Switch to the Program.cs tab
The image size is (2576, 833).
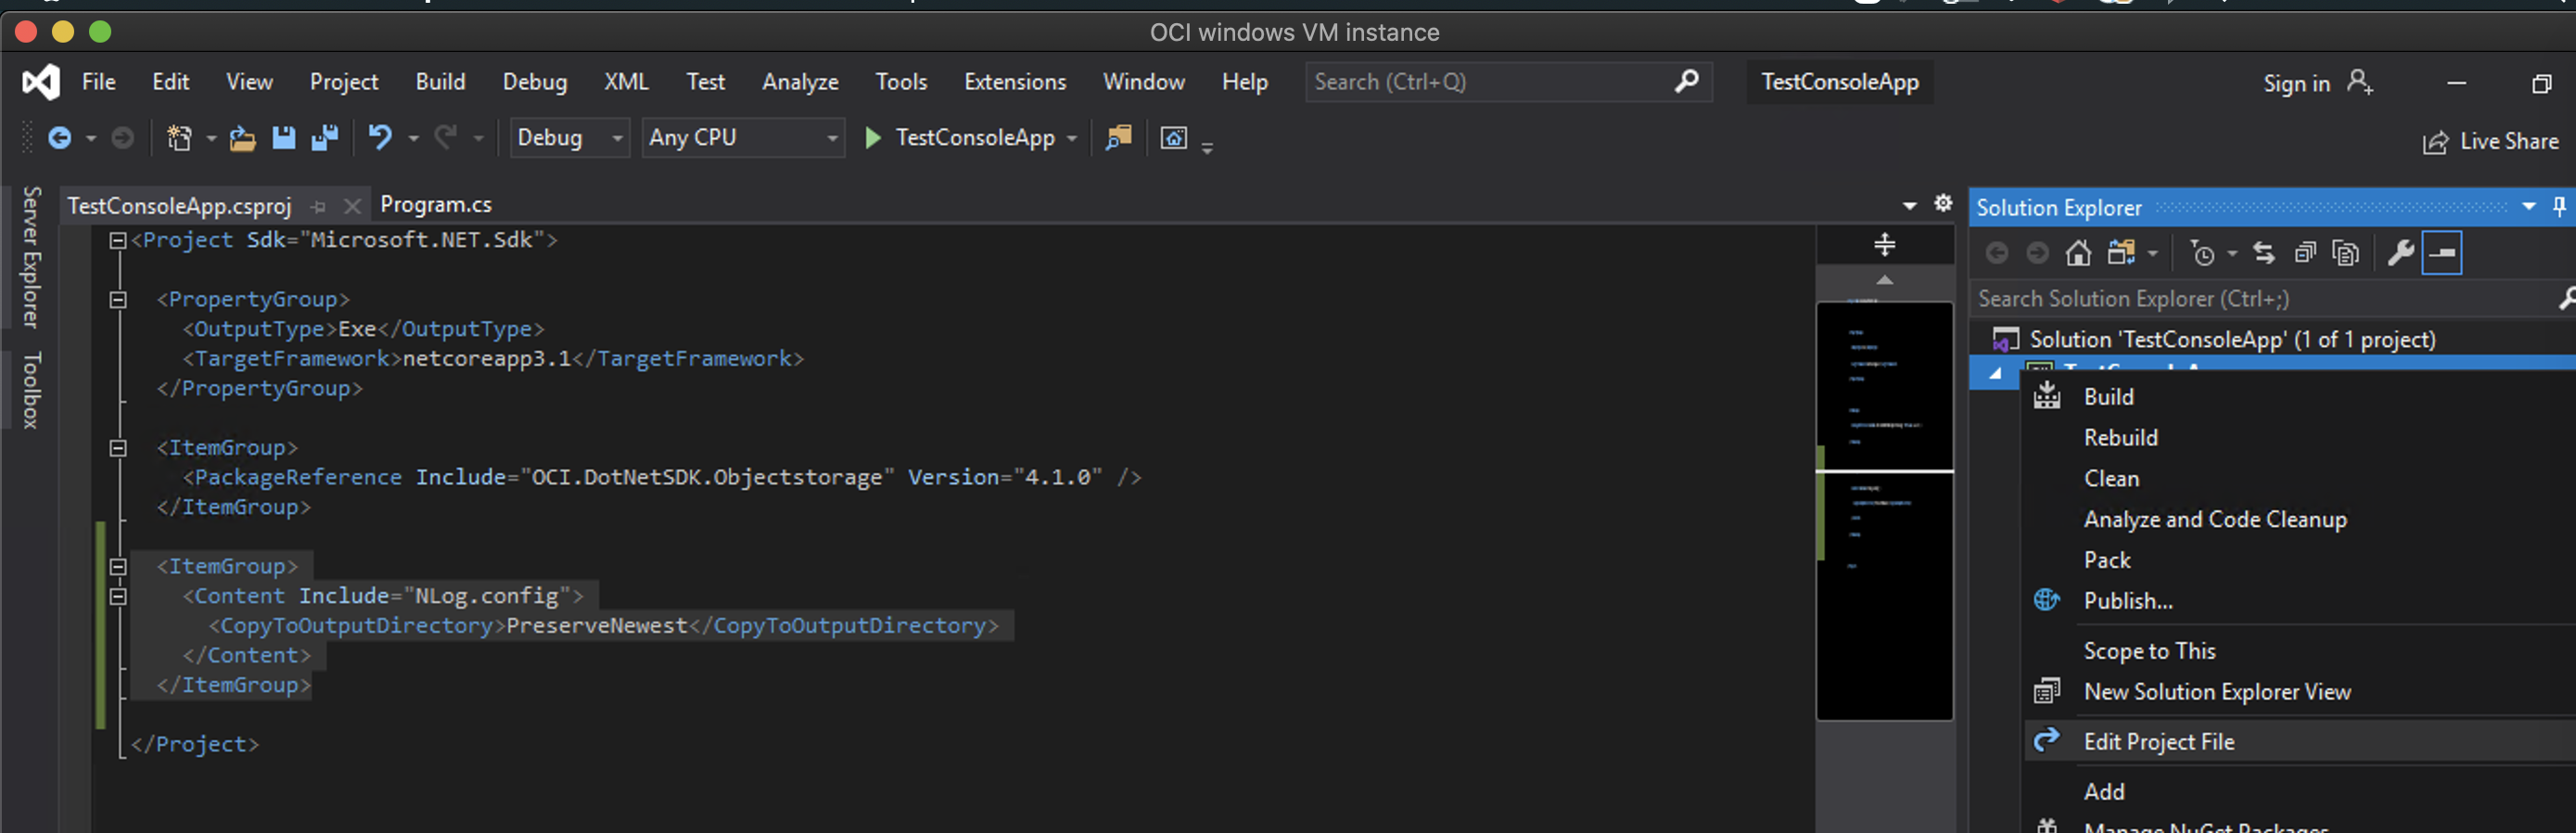click(x=436, y=205)
